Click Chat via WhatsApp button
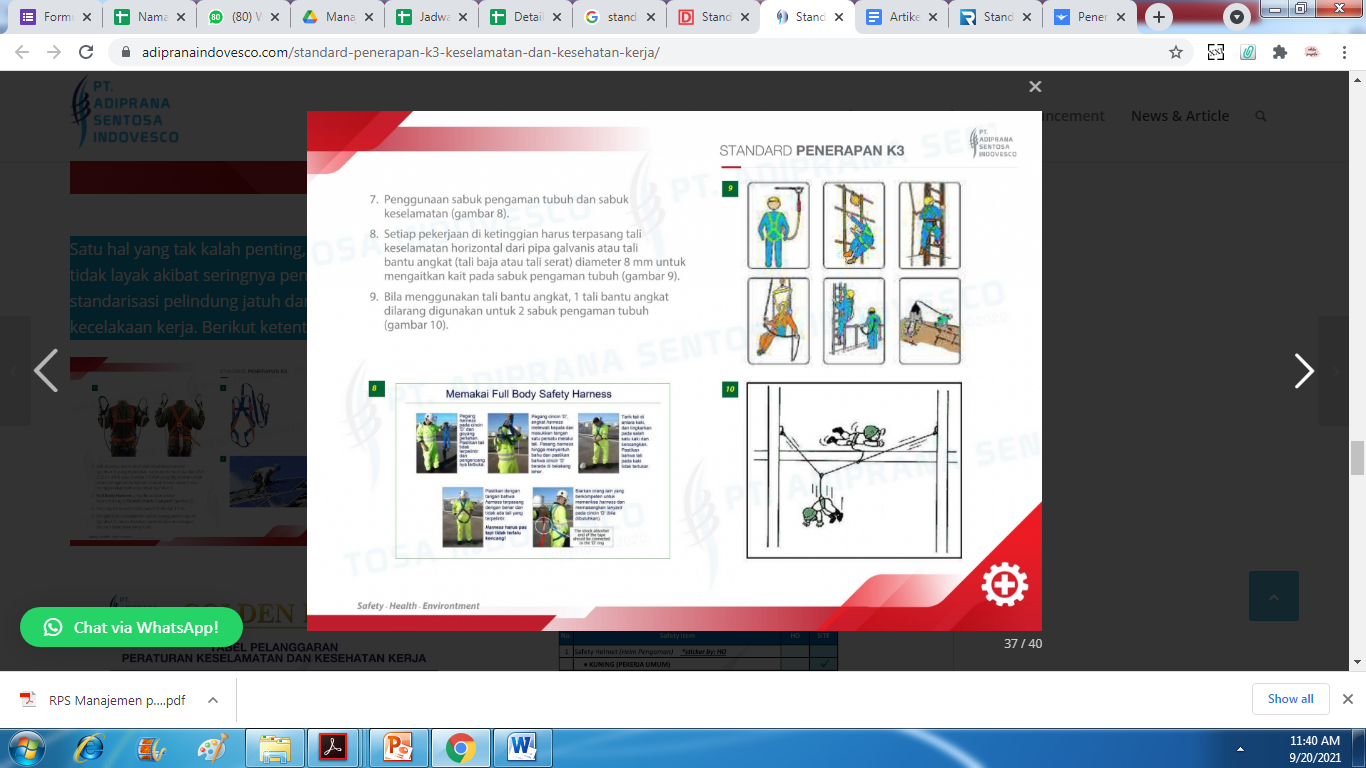Viewport: 1366px width, 768px height. 131,627
